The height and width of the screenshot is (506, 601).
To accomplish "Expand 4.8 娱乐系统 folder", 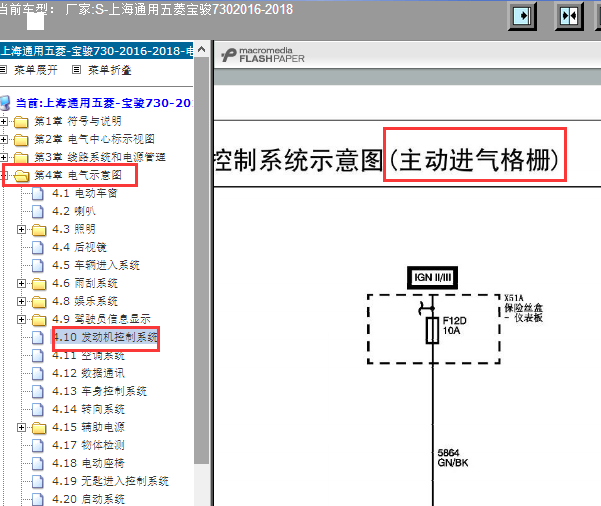I will [21, 302].
